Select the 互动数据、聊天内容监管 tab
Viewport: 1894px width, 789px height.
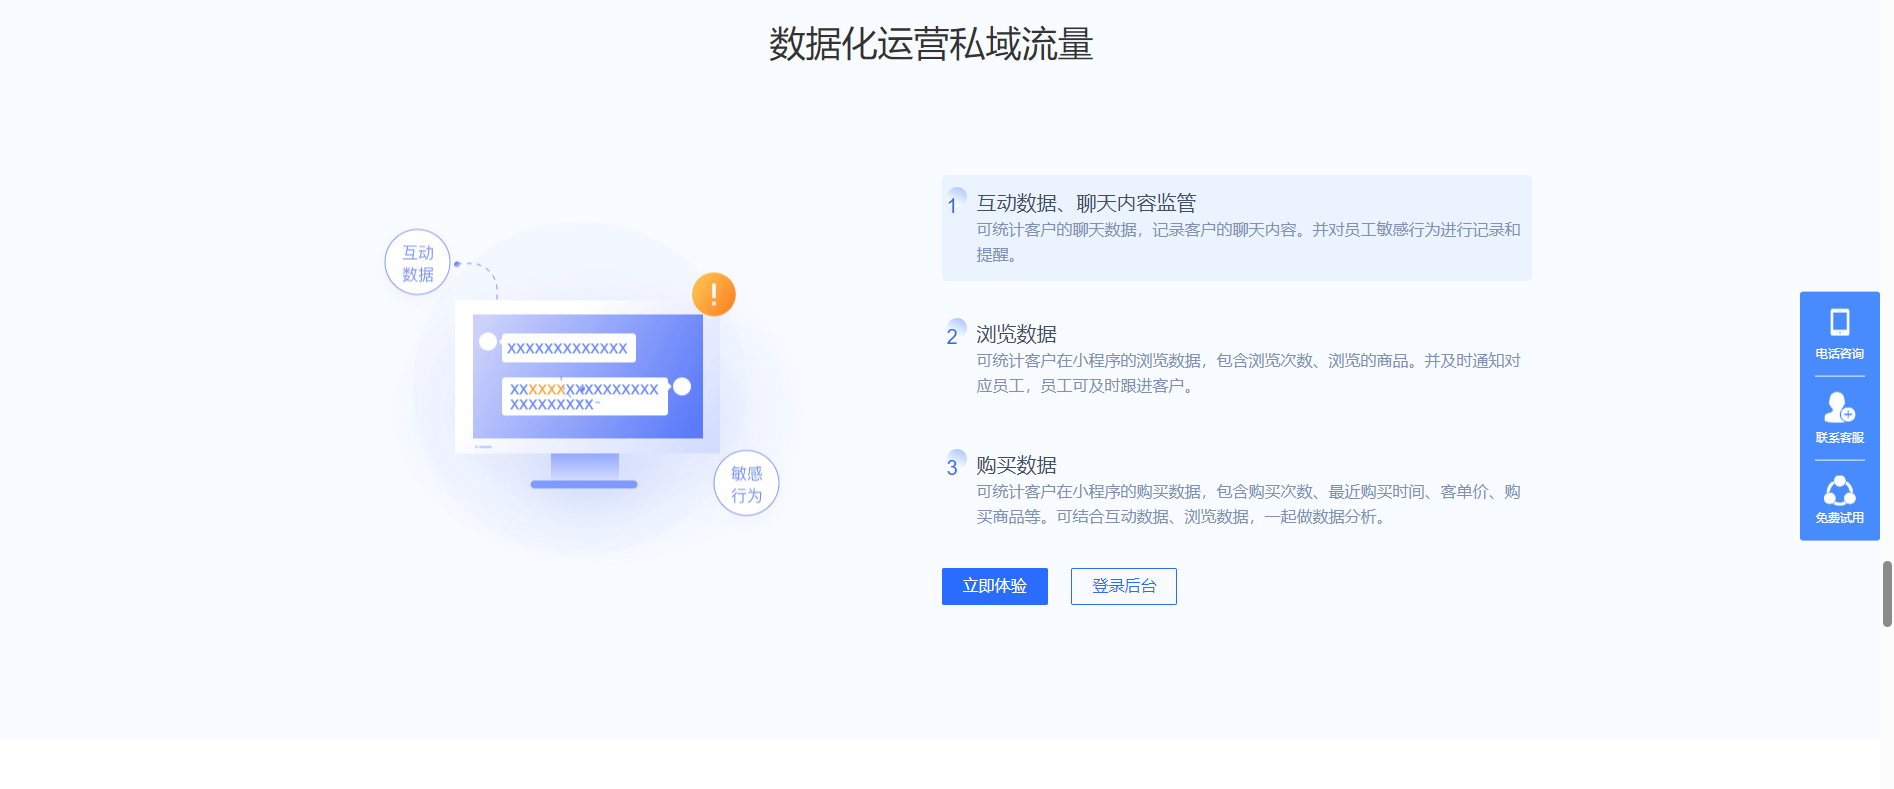click(1086, 204)
